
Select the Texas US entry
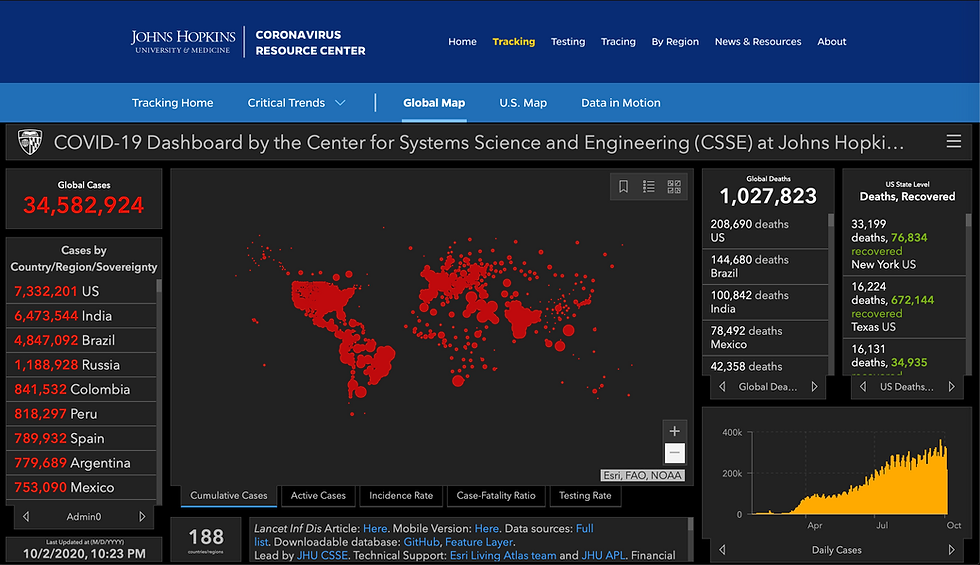coord(904,306)
